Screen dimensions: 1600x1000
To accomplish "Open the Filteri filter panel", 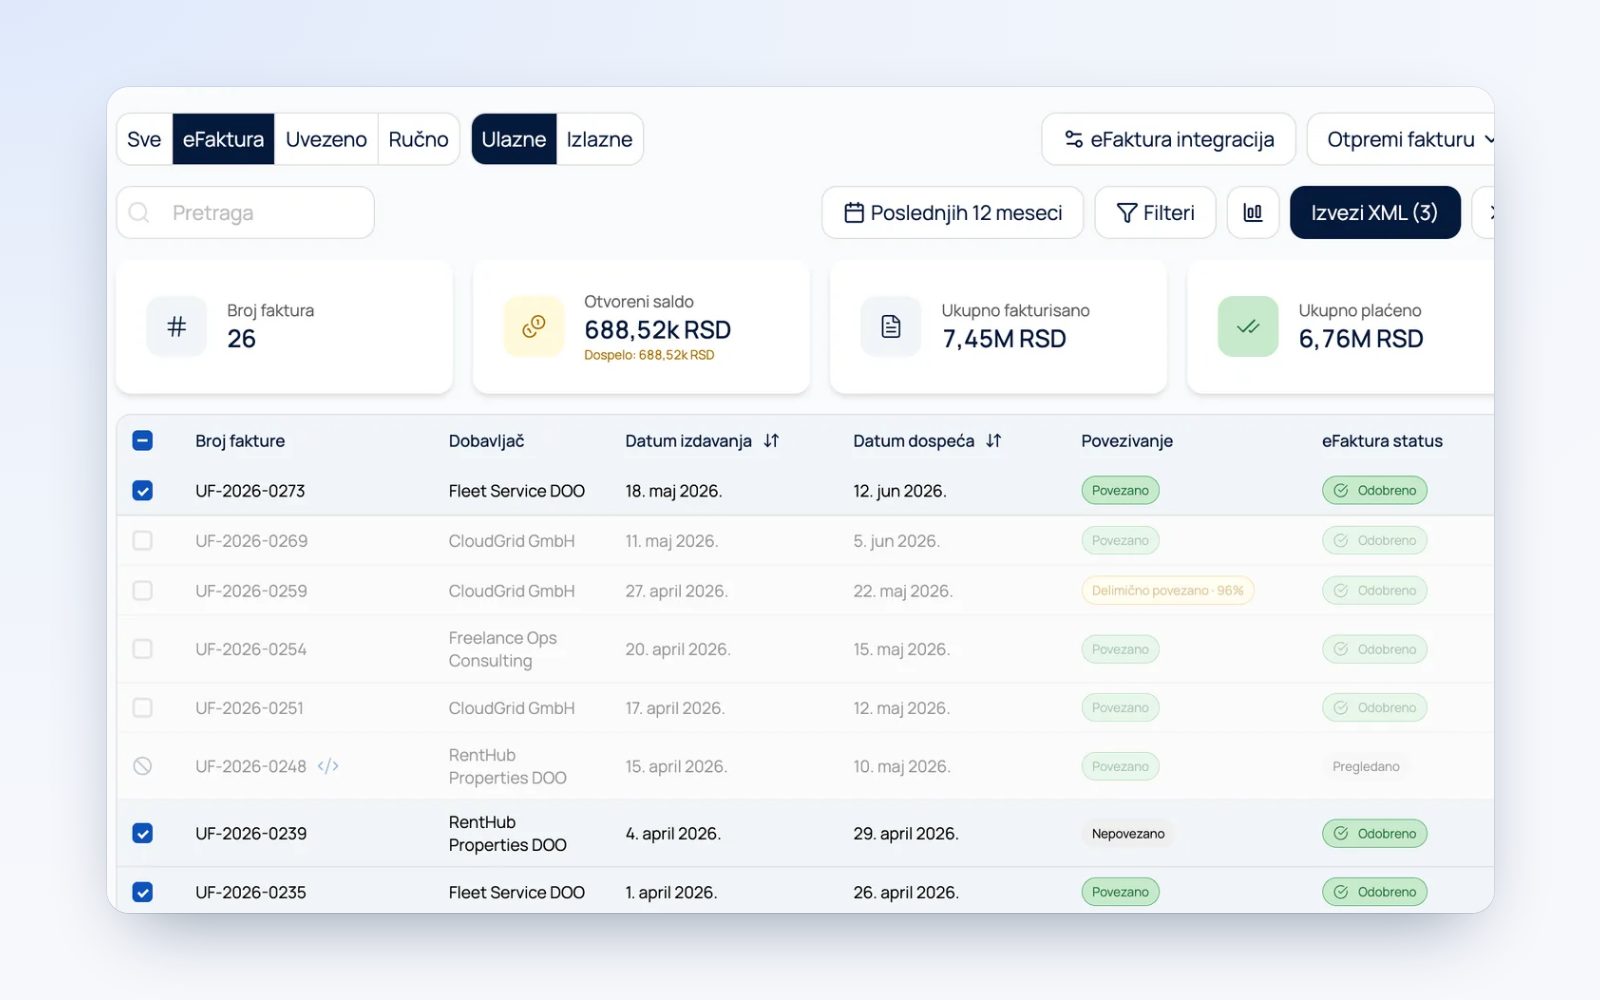I will tap(1155, 212).
